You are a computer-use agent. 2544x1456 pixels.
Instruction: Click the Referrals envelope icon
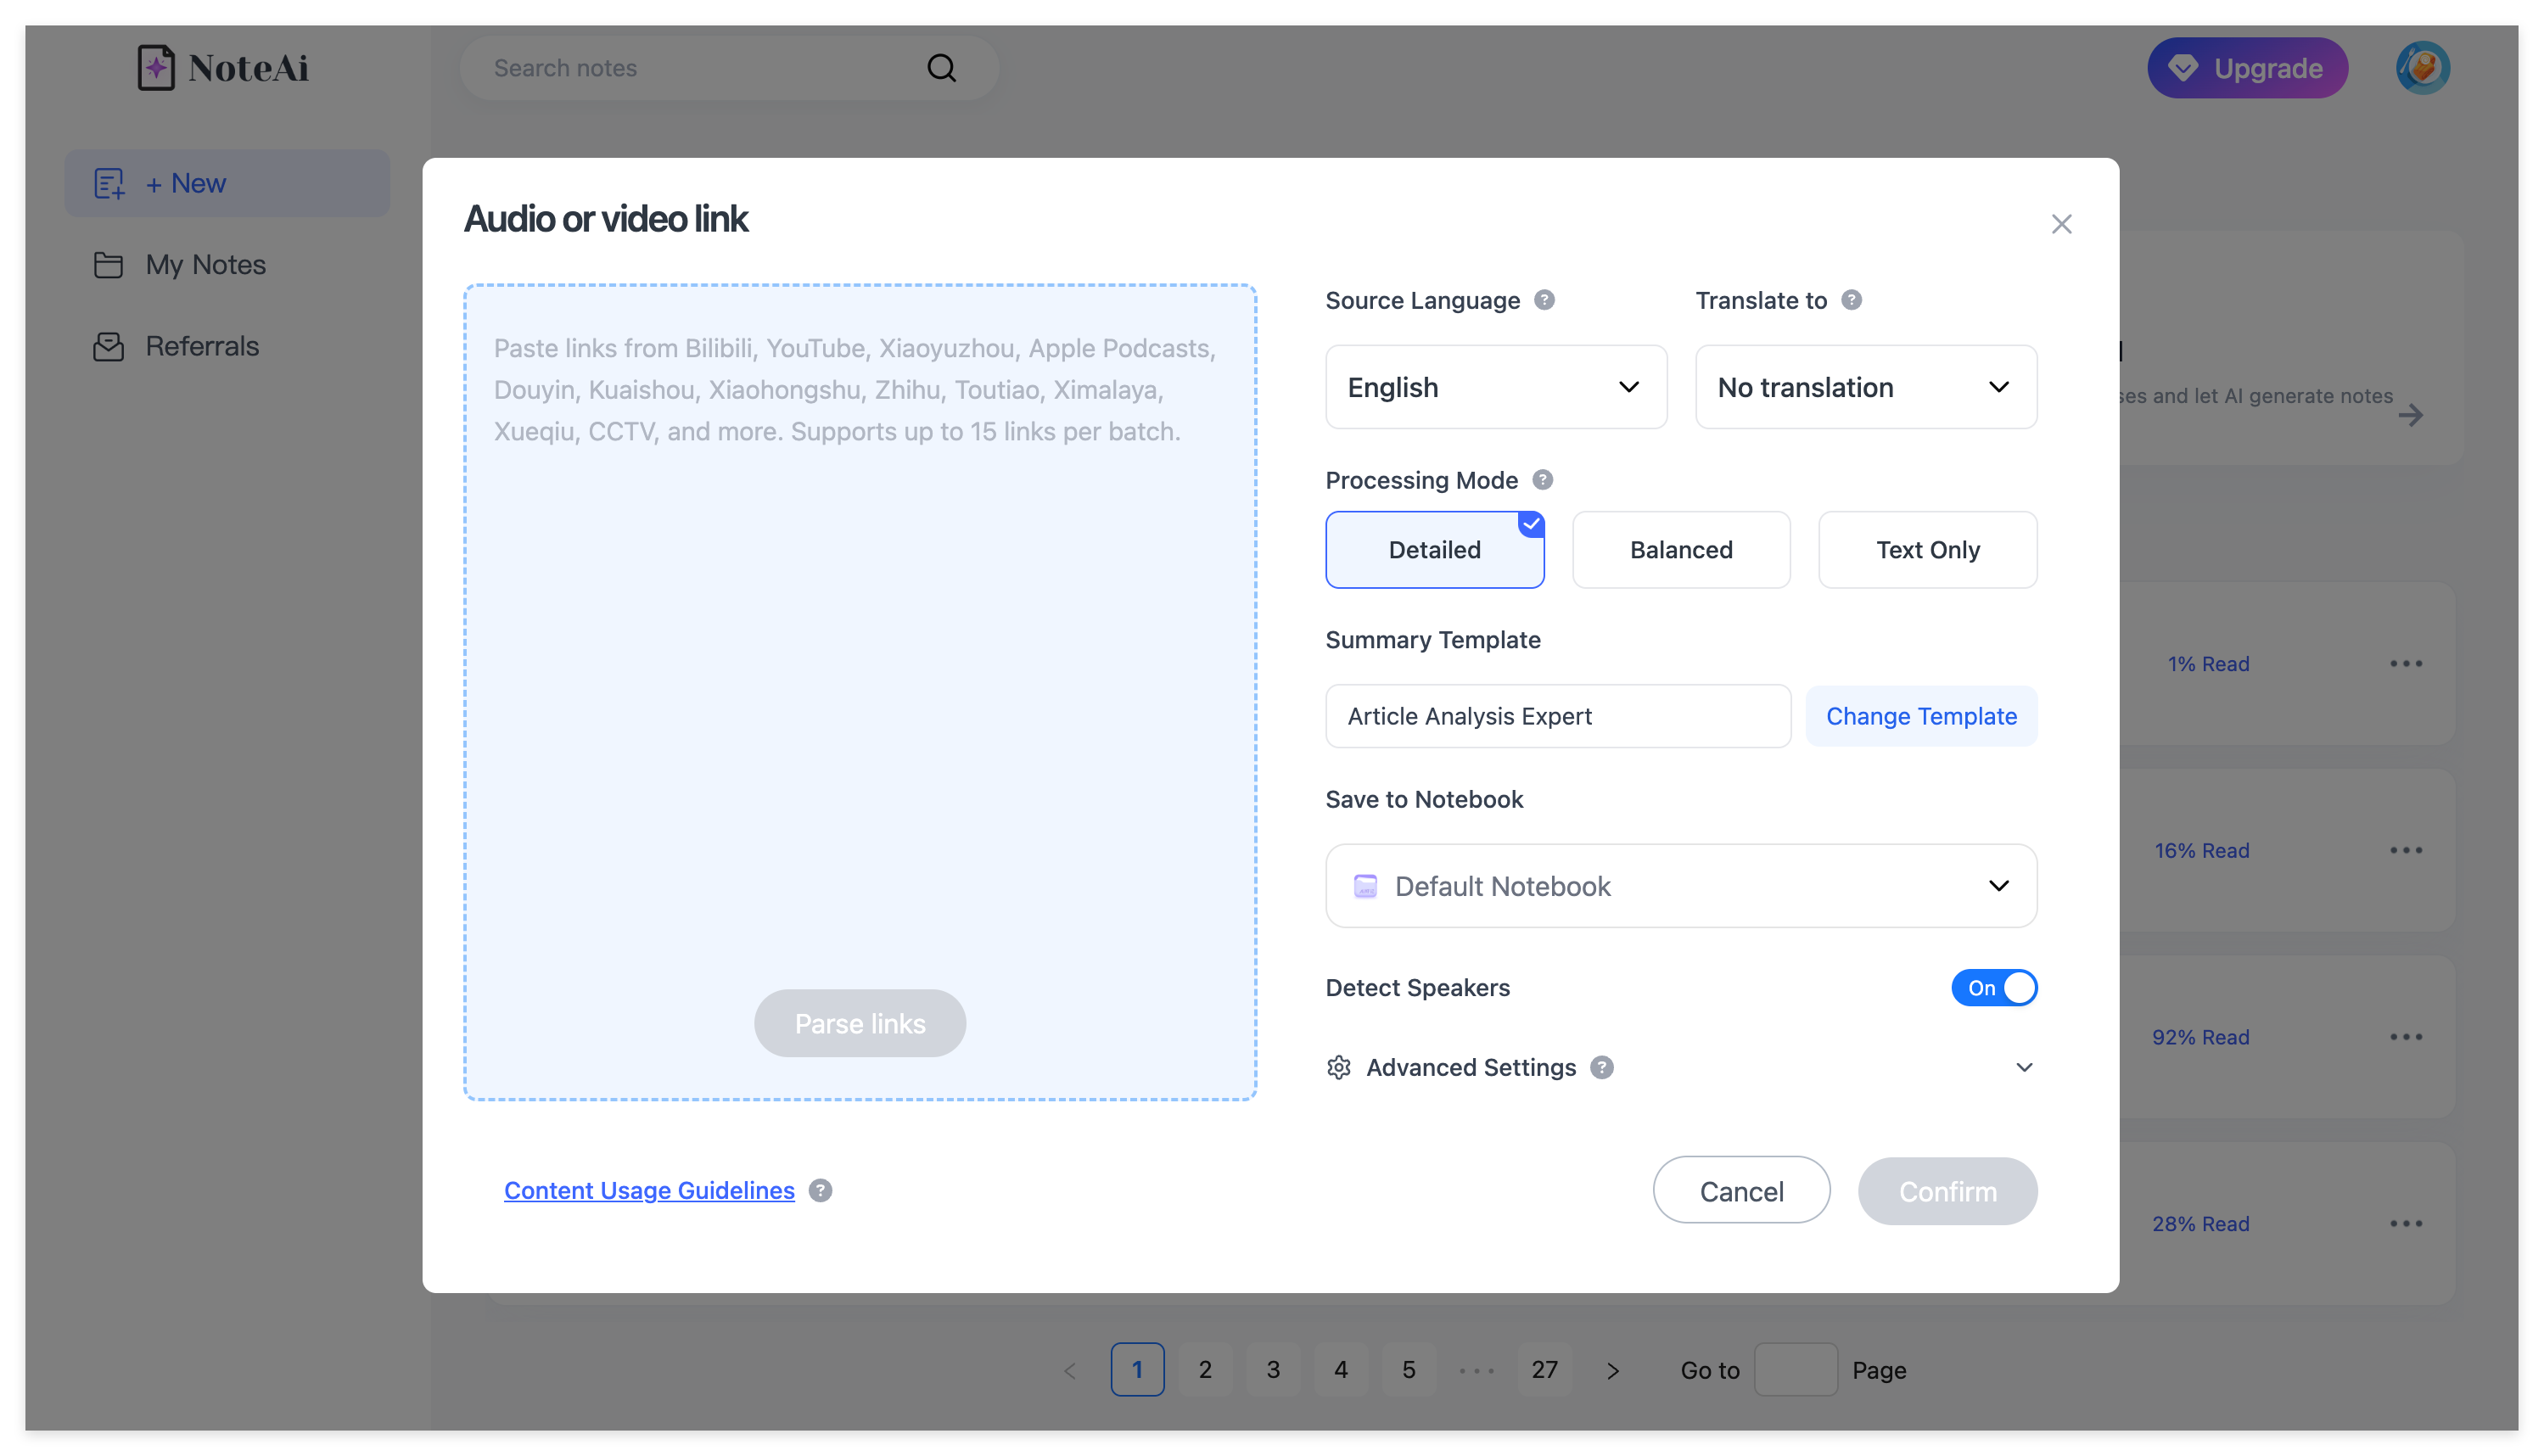pyautogui.click(x=108, y=346)
